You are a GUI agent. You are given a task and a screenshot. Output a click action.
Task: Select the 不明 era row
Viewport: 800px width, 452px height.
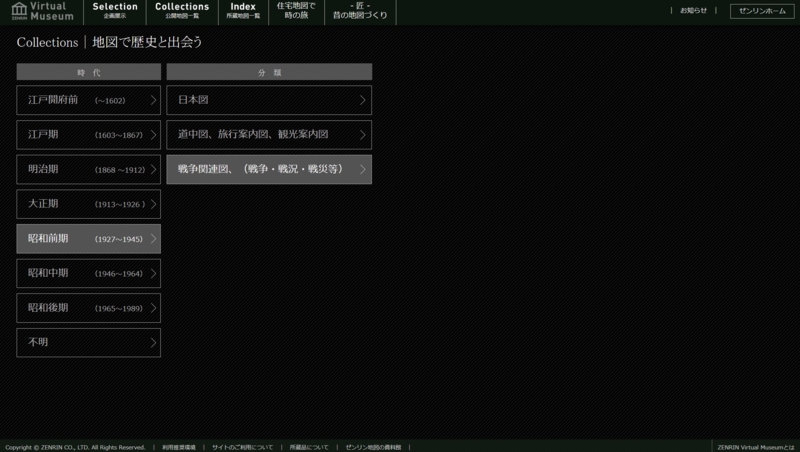[x=88, y=342]
